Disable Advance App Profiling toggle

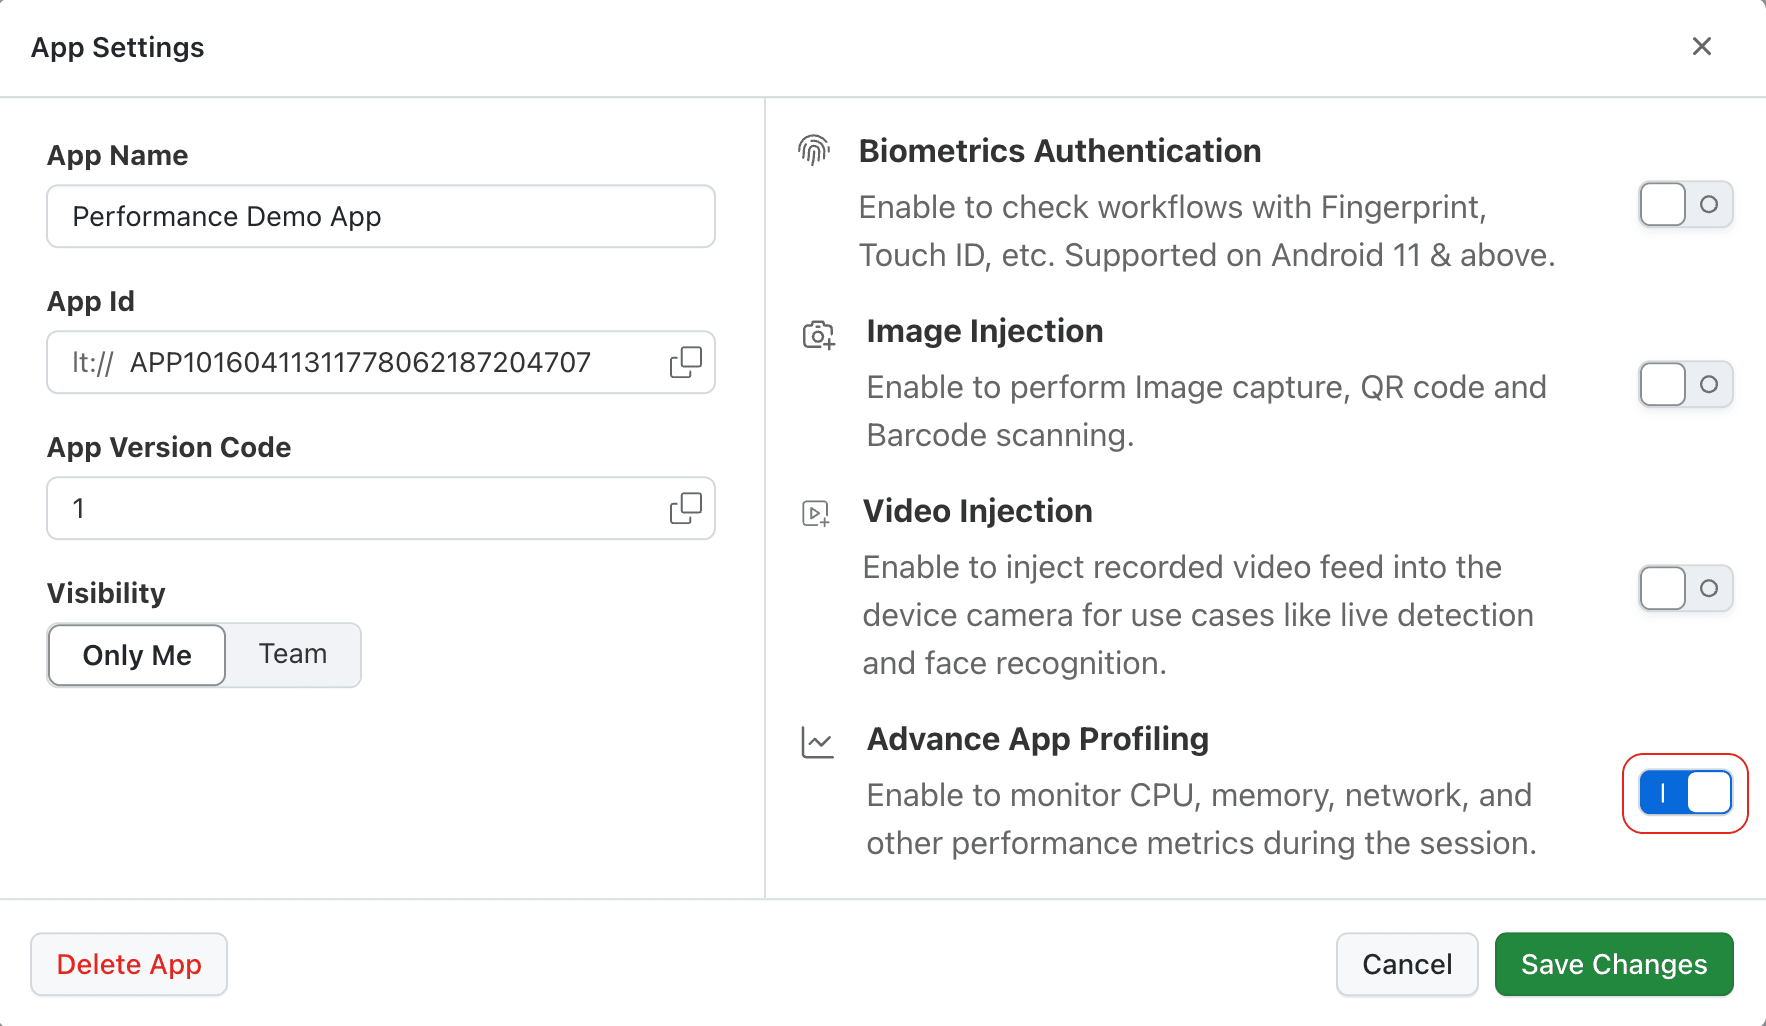coord(1686,793)
